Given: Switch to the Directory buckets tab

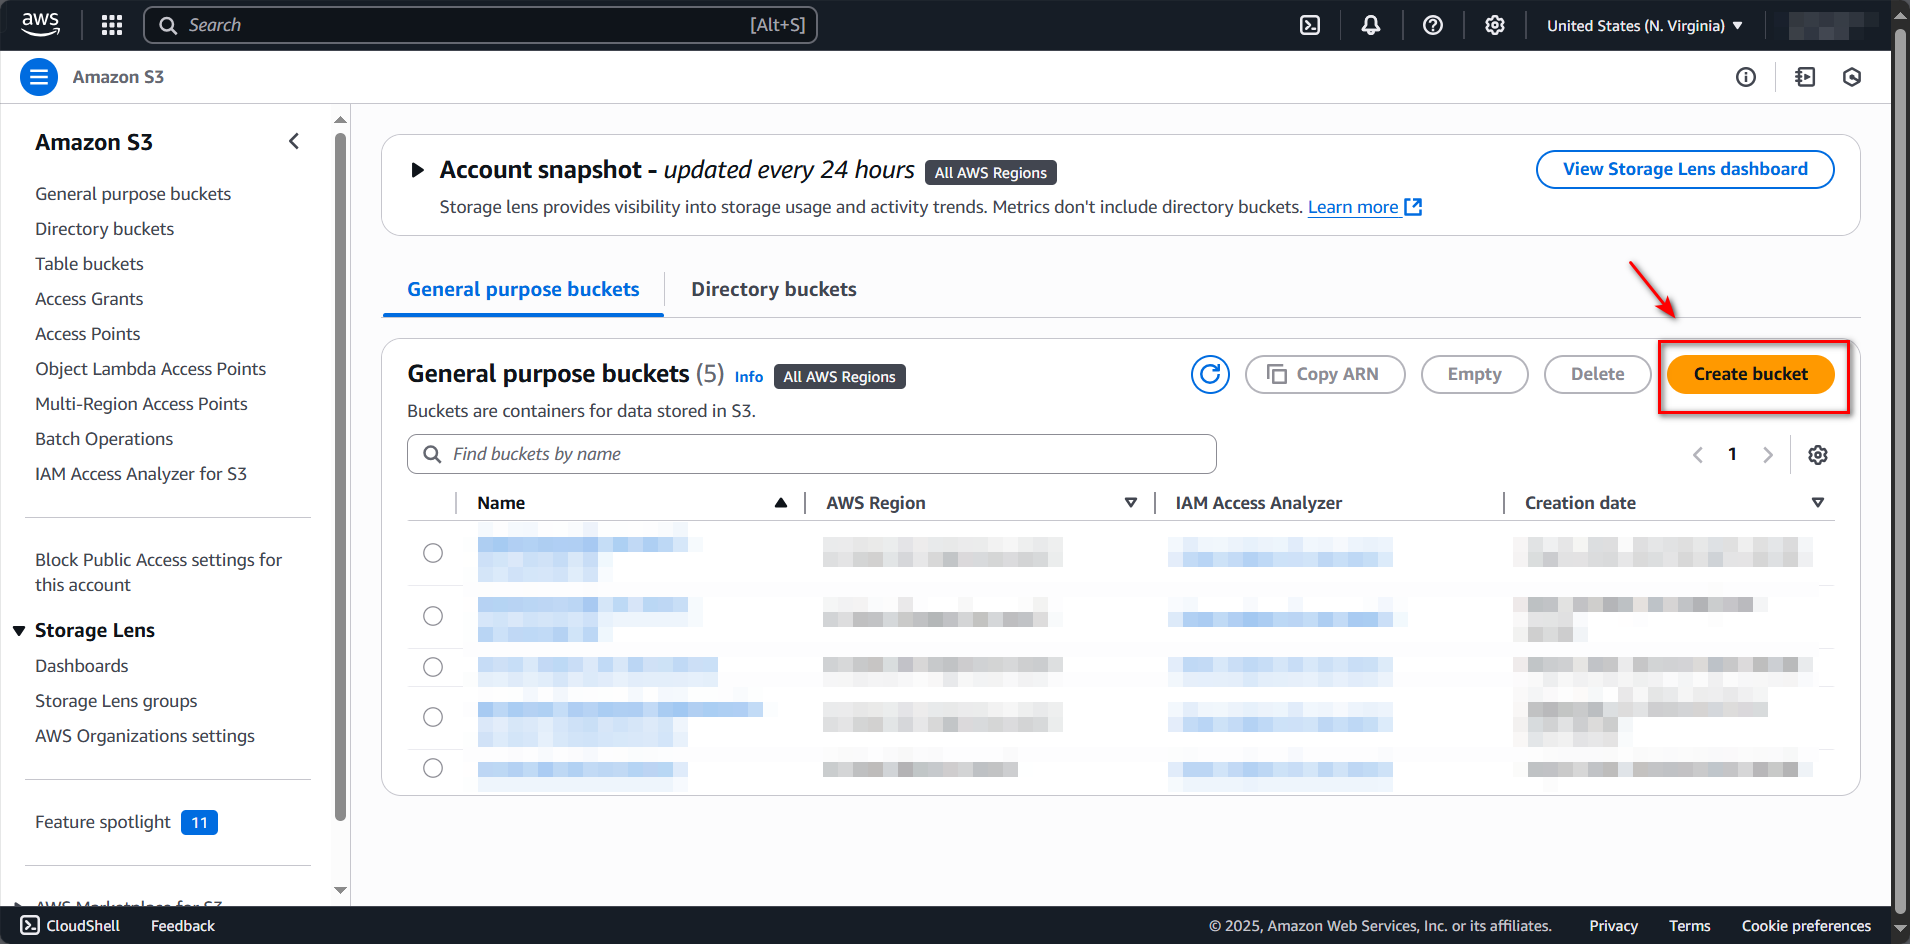Looking at the screenshot, I should click(x=773, y=289).
